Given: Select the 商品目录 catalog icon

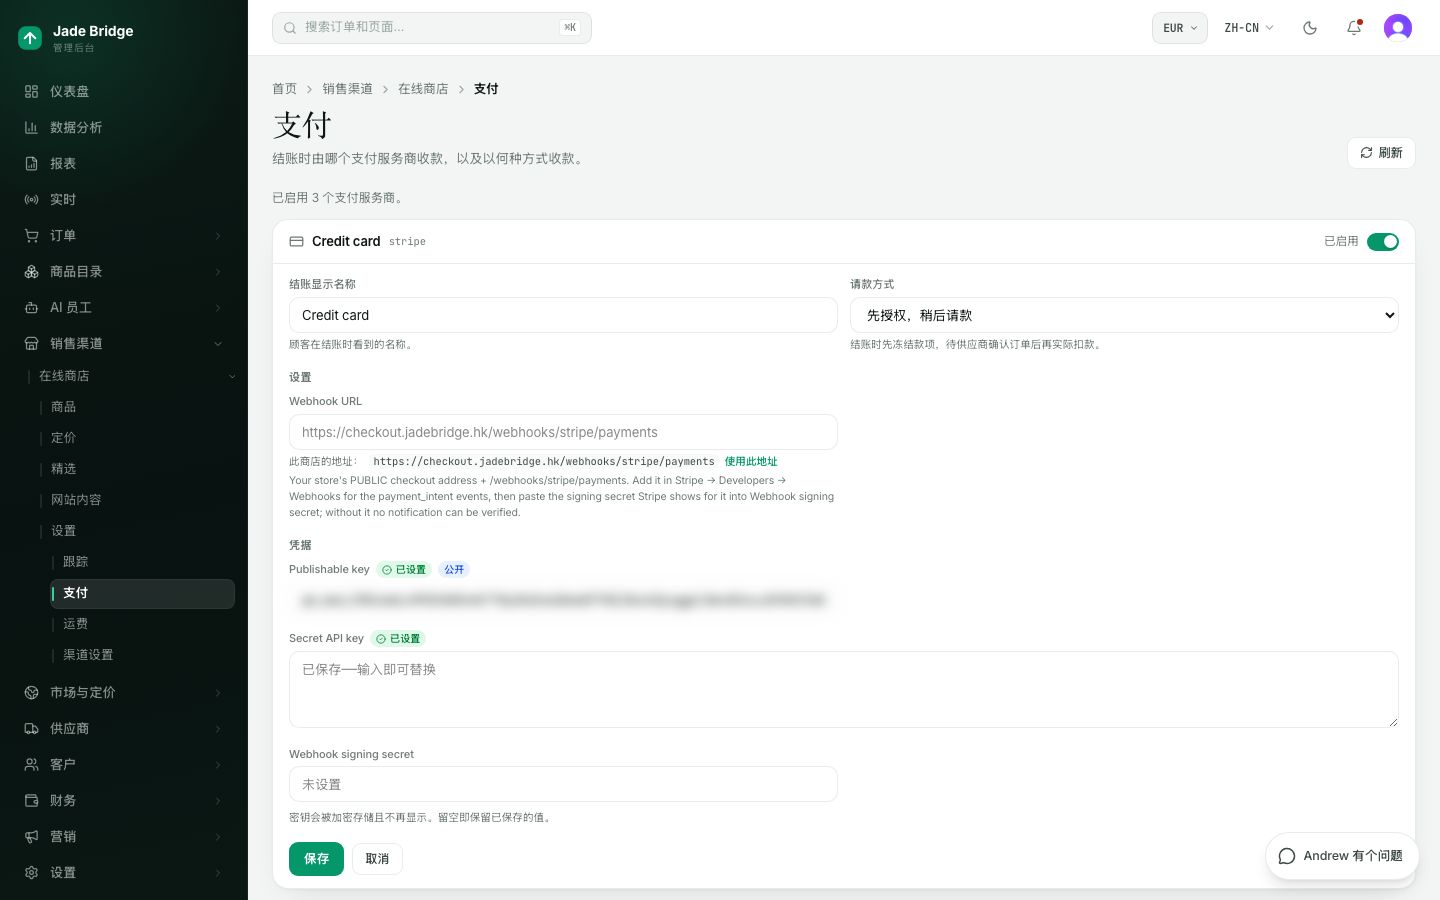Looking at the screenshot, I should (31, 271).
